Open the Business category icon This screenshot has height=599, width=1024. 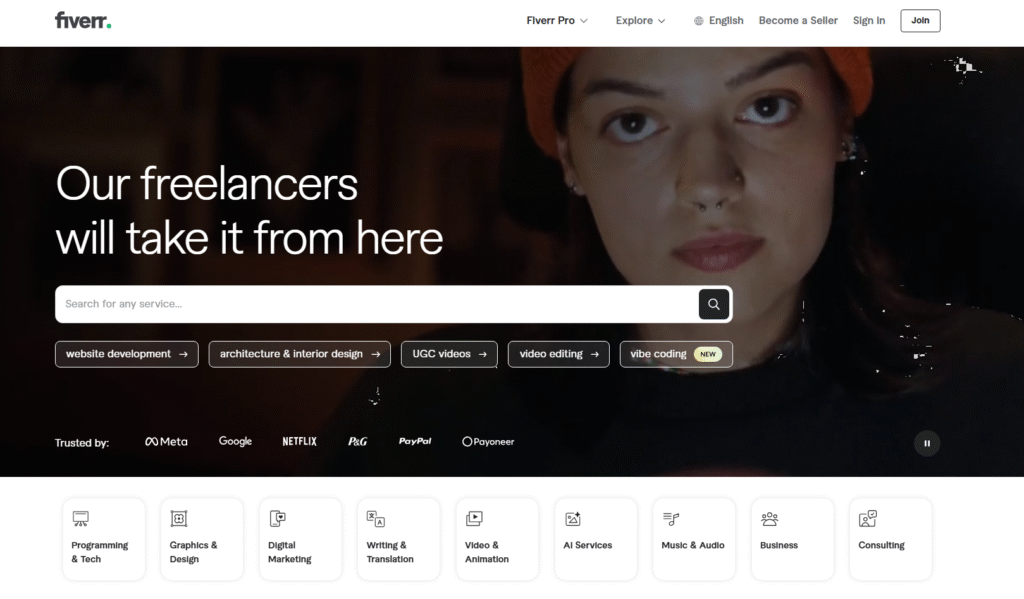pos(769,519)
